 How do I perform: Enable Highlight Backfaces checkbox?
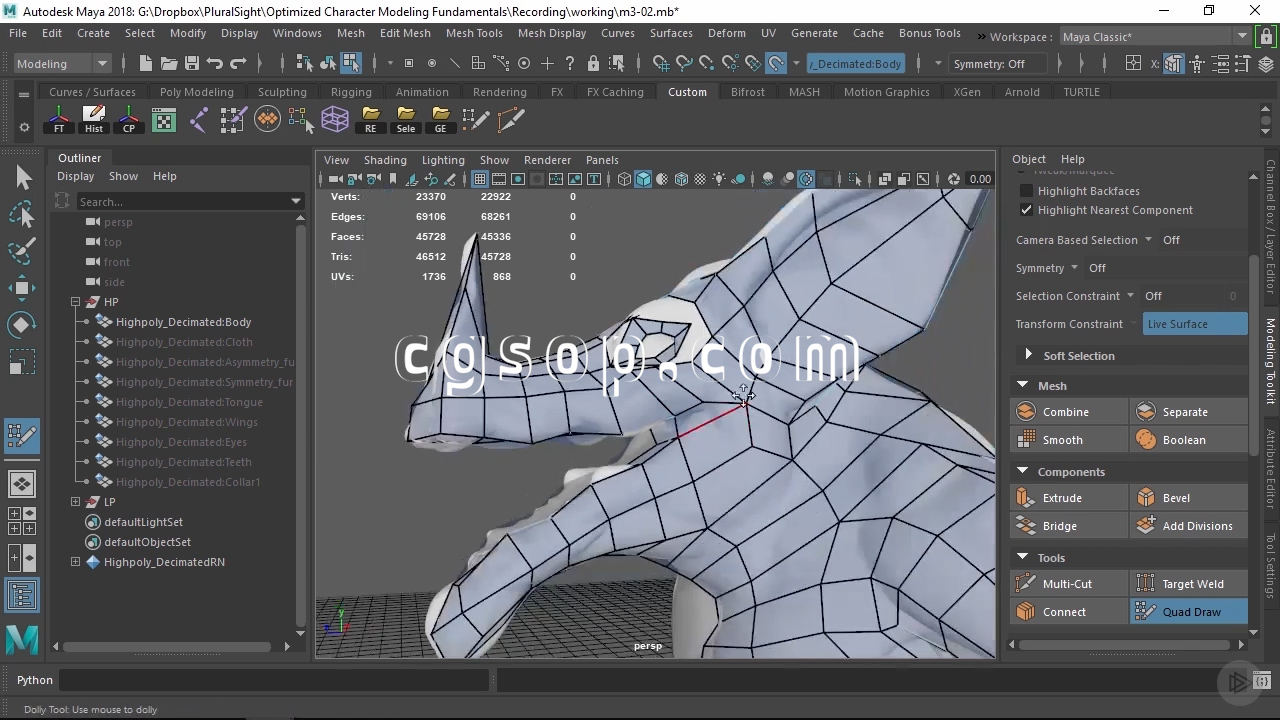[1026, 191]
